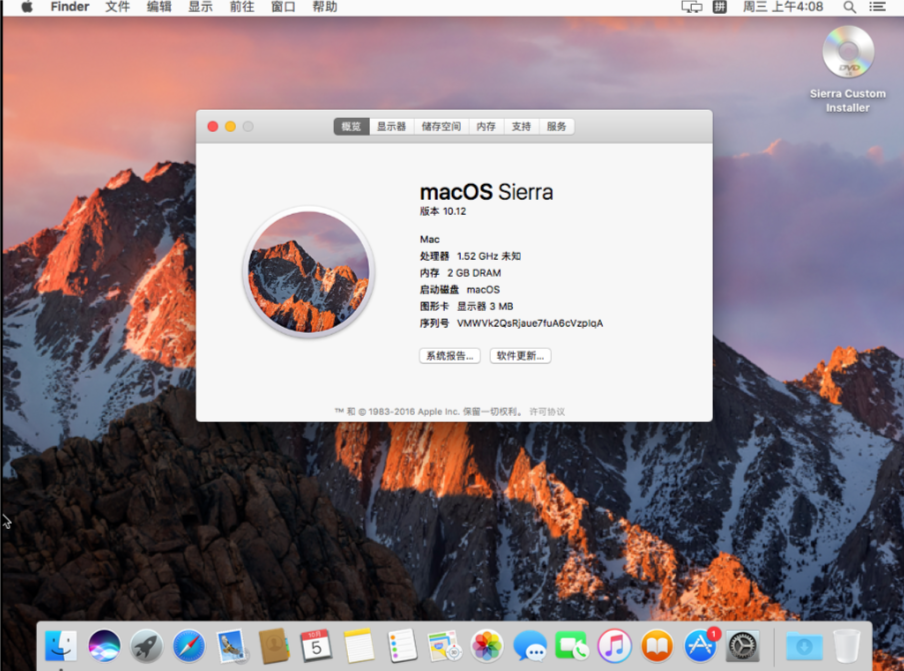Open 窗口 menu
Screen dimensions: 904x671
coord(283,7)
